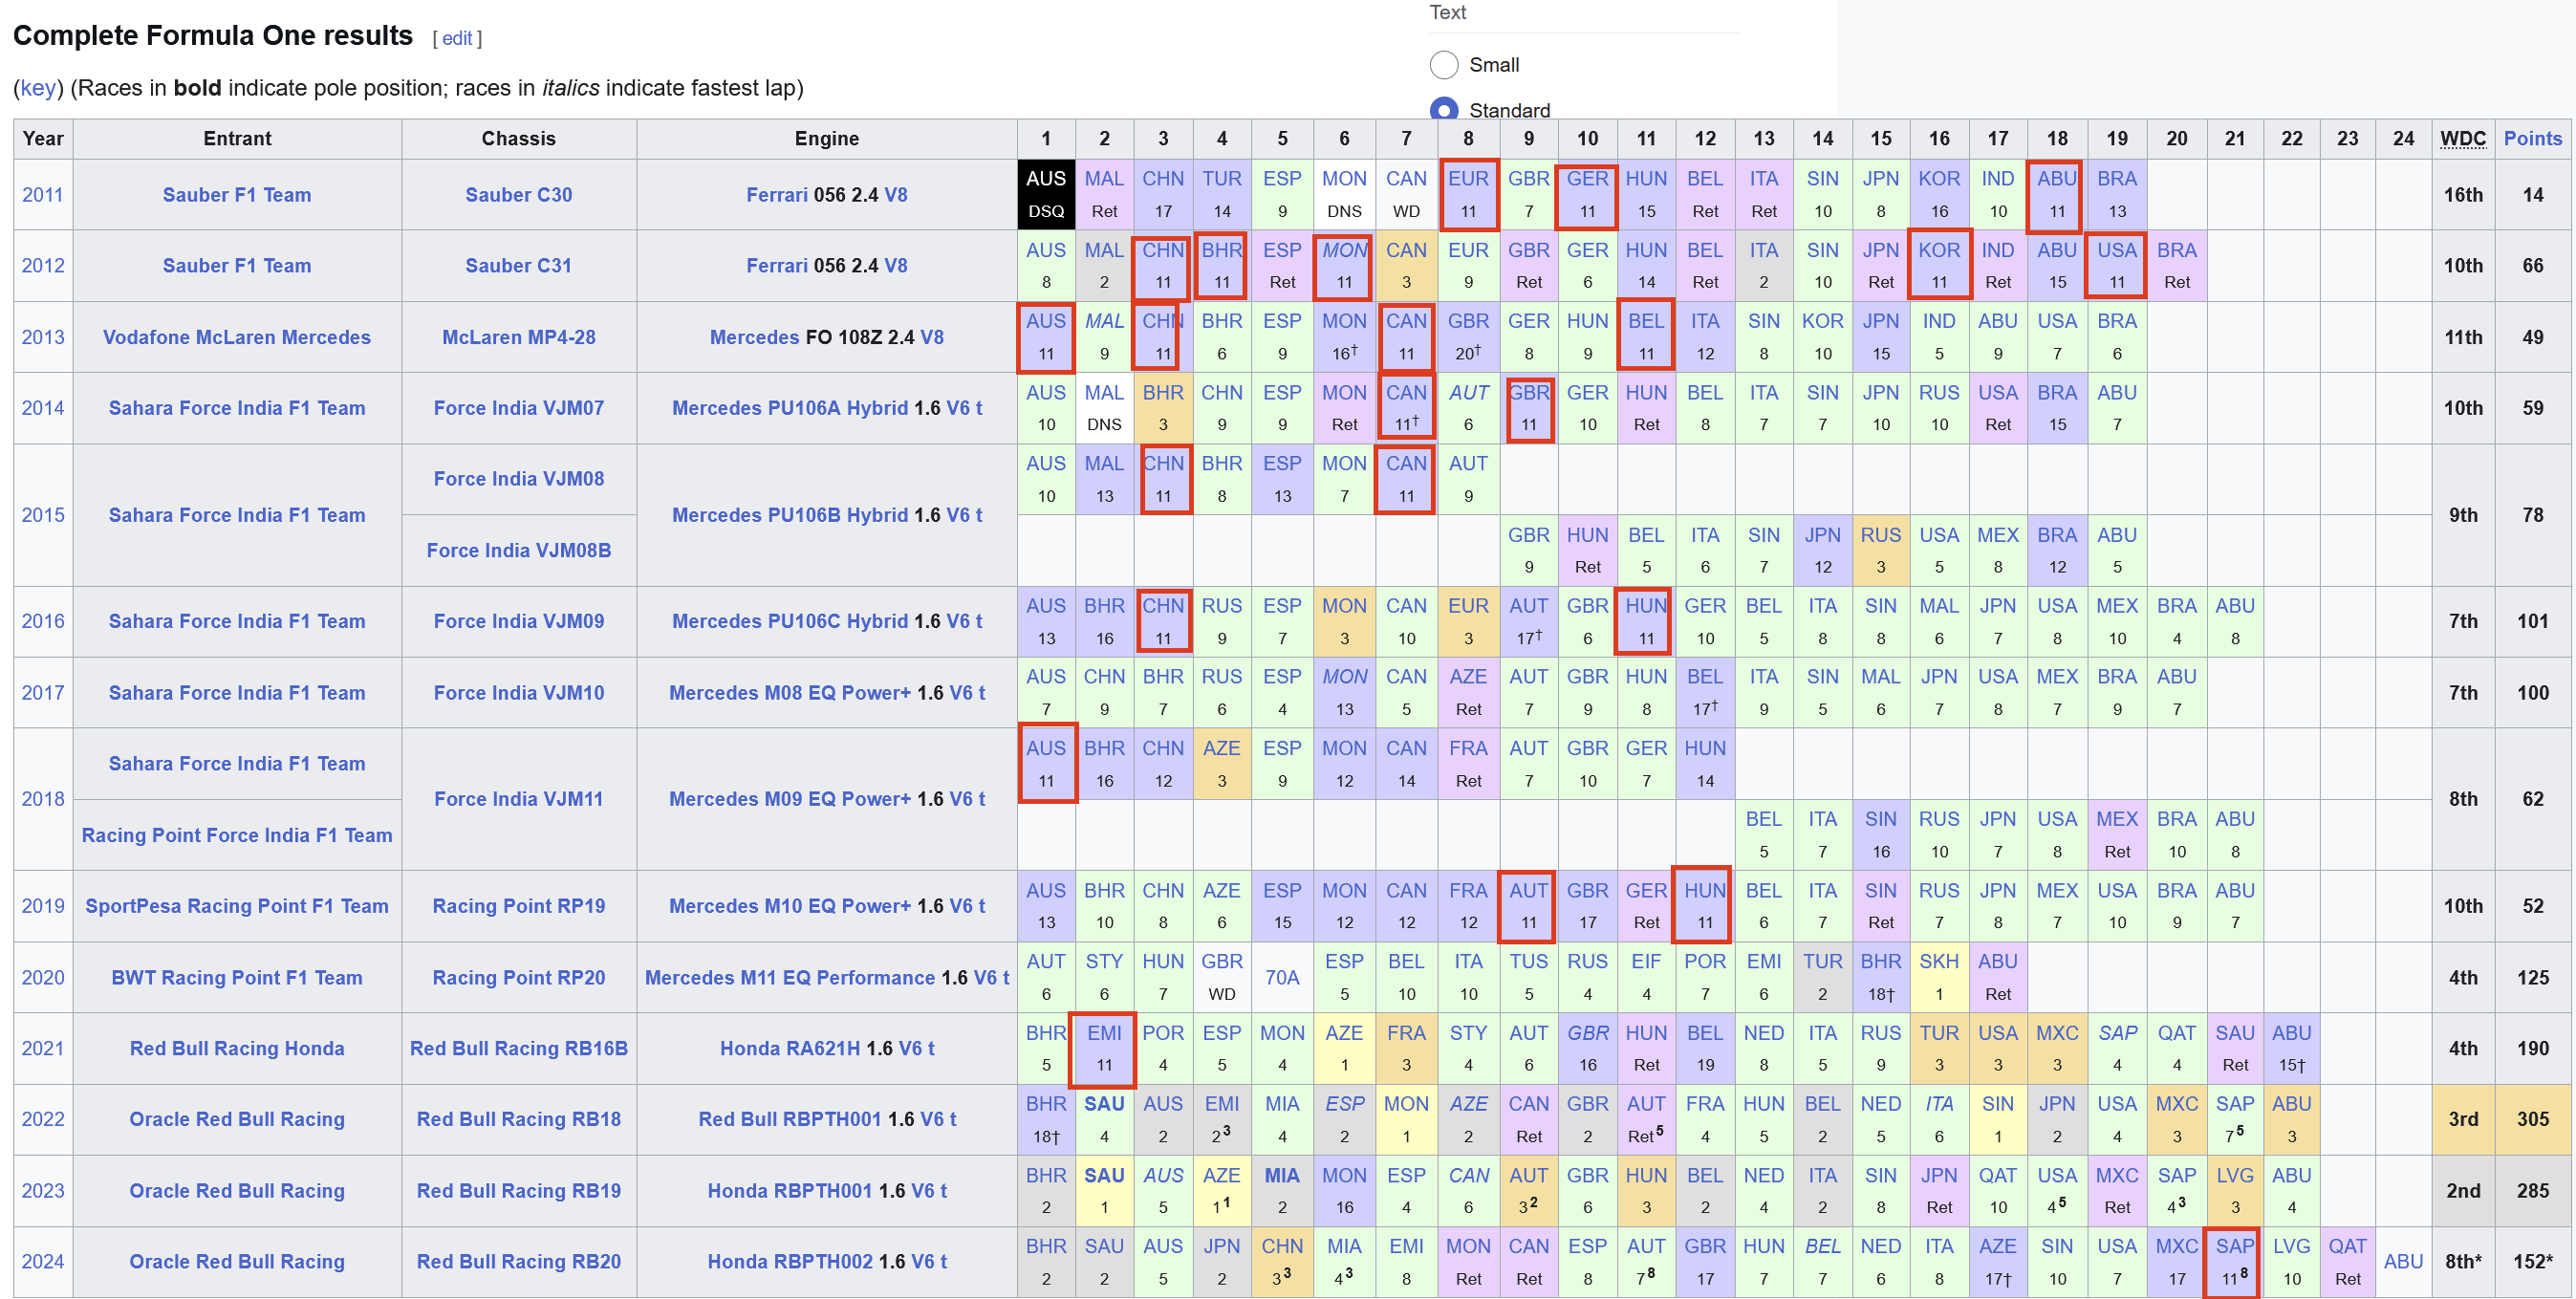This screenshot has height=1299, width=2576.
Task: Select the Standard text size radio button
Action: tap(1443, 108)
